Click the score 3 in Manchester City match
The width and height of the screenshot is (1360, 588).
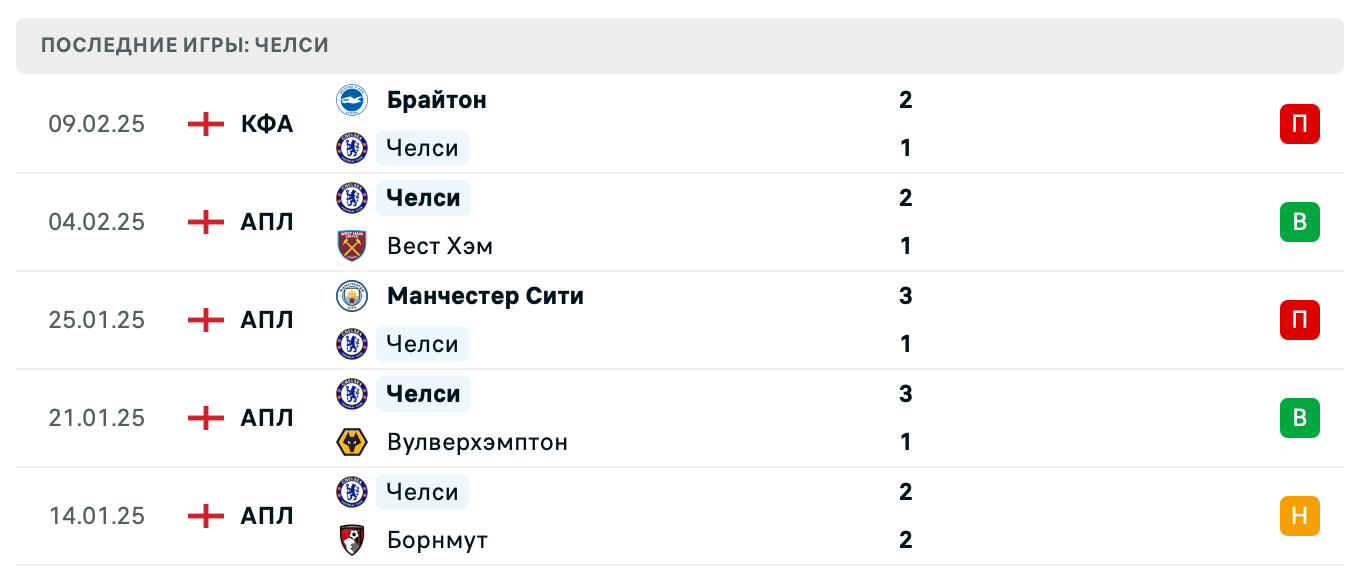tap(905, 296)
